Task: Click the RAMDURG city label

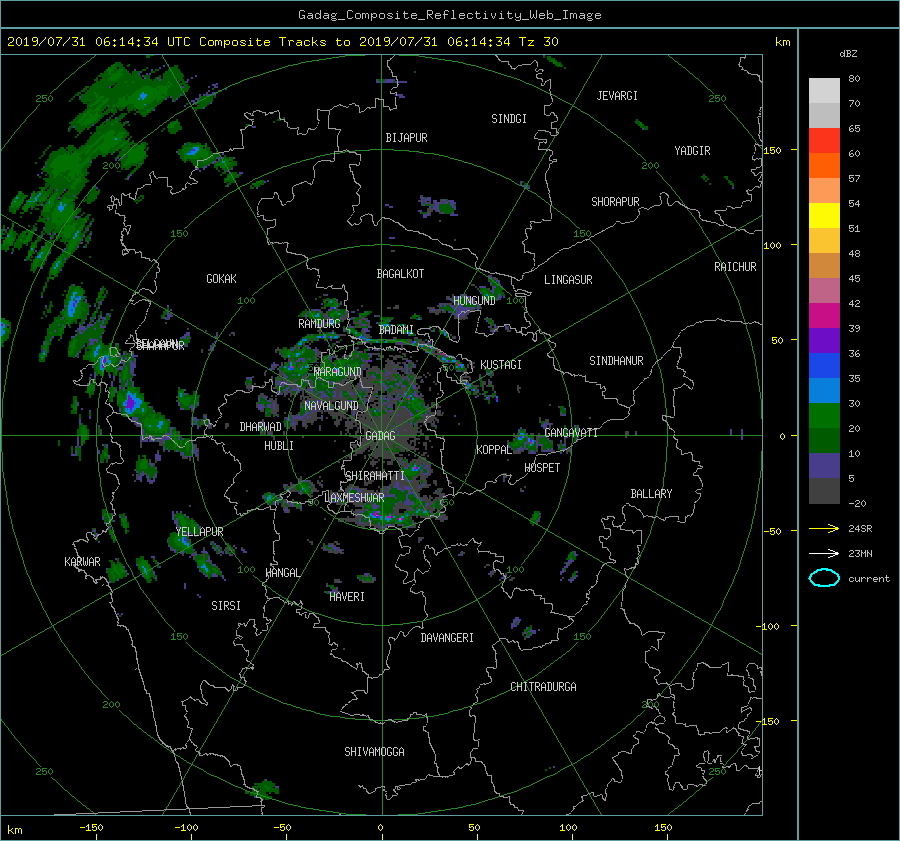Action: (319, 324)
